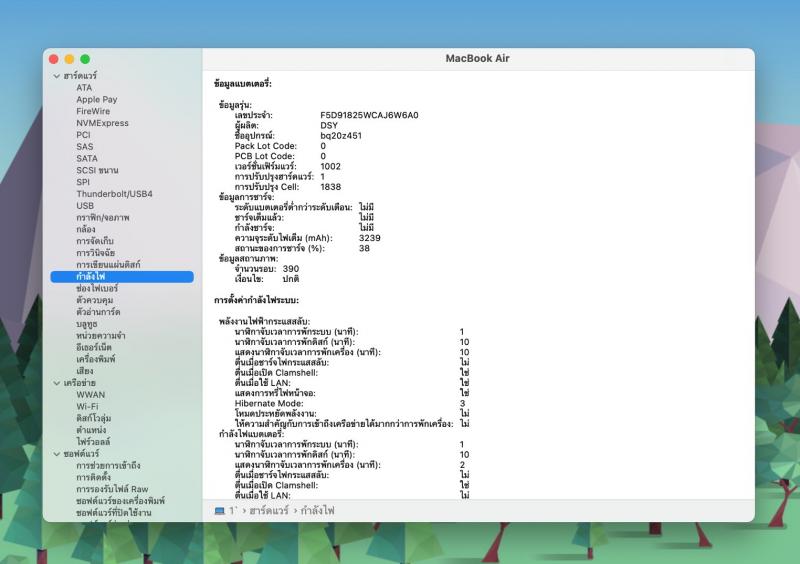Select SAS in the sidebar
800x564 pixels.
tap(85, 146)
